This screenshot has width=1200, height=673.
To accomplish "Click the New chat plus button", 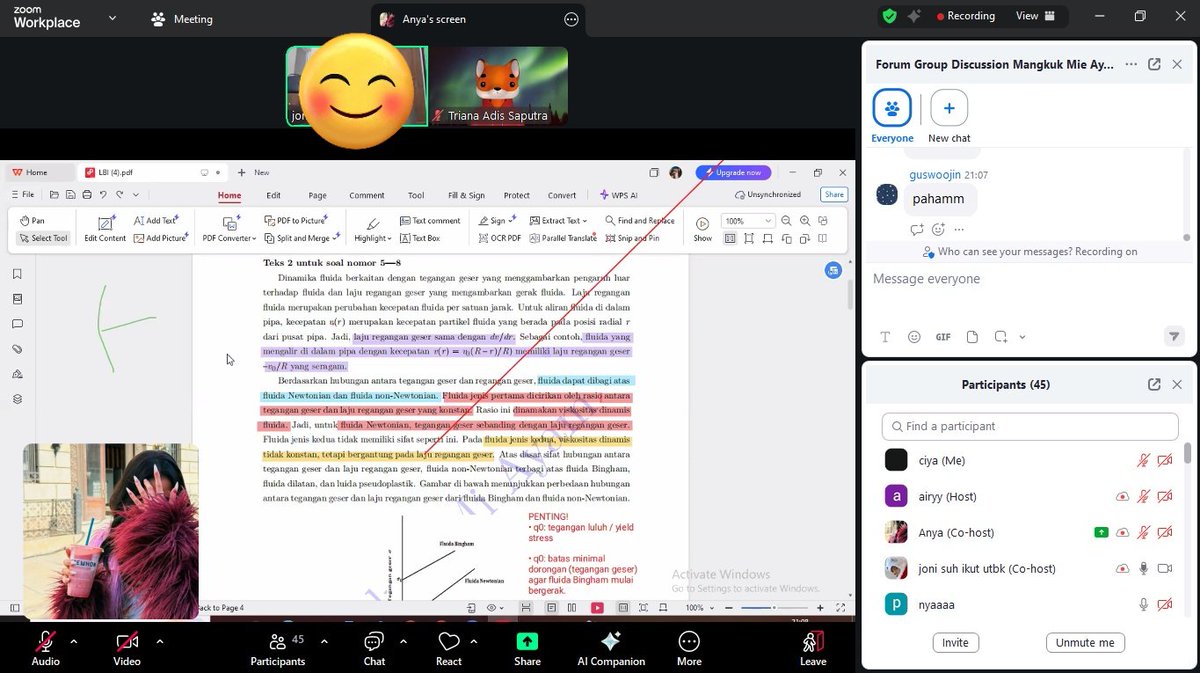I will click(x=949, y=107).
